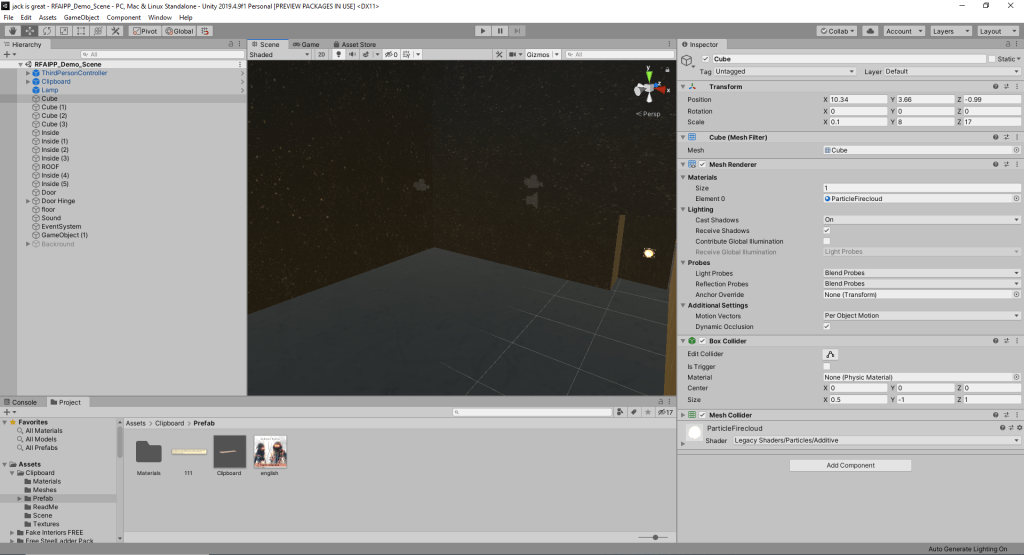Image resolution: width=1024 pixels, height=555 pixels.
Task: Open the GameObject menu
Action: [81, 17]
